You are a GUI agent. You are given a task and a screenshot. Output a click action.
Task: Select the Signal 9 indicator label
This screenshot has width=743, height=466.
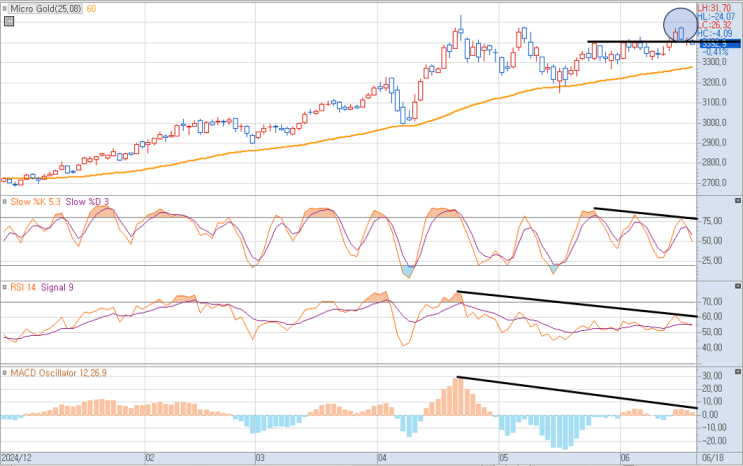57,287
